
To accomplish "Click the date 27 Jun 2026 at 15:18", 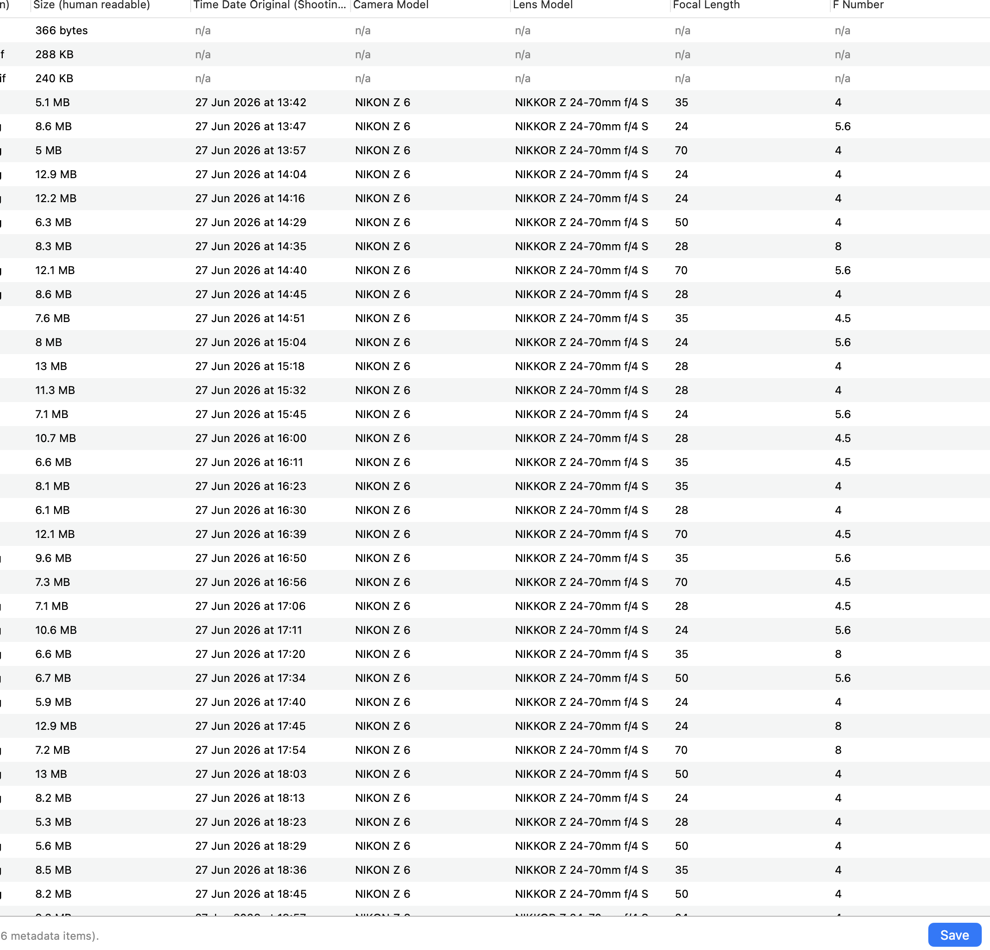I will tap(250, 366).
